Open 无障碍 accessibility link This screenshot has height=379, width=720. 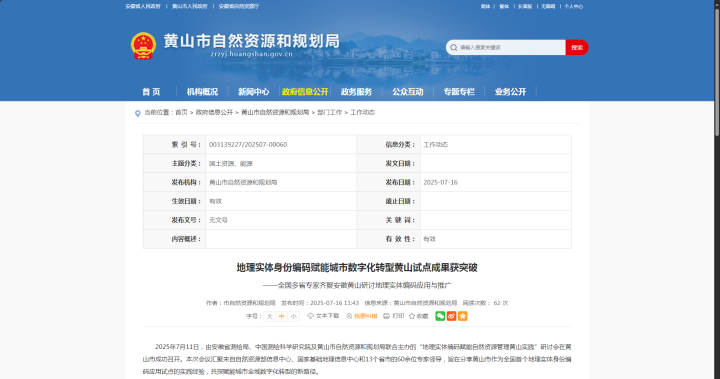pos(548,6)
